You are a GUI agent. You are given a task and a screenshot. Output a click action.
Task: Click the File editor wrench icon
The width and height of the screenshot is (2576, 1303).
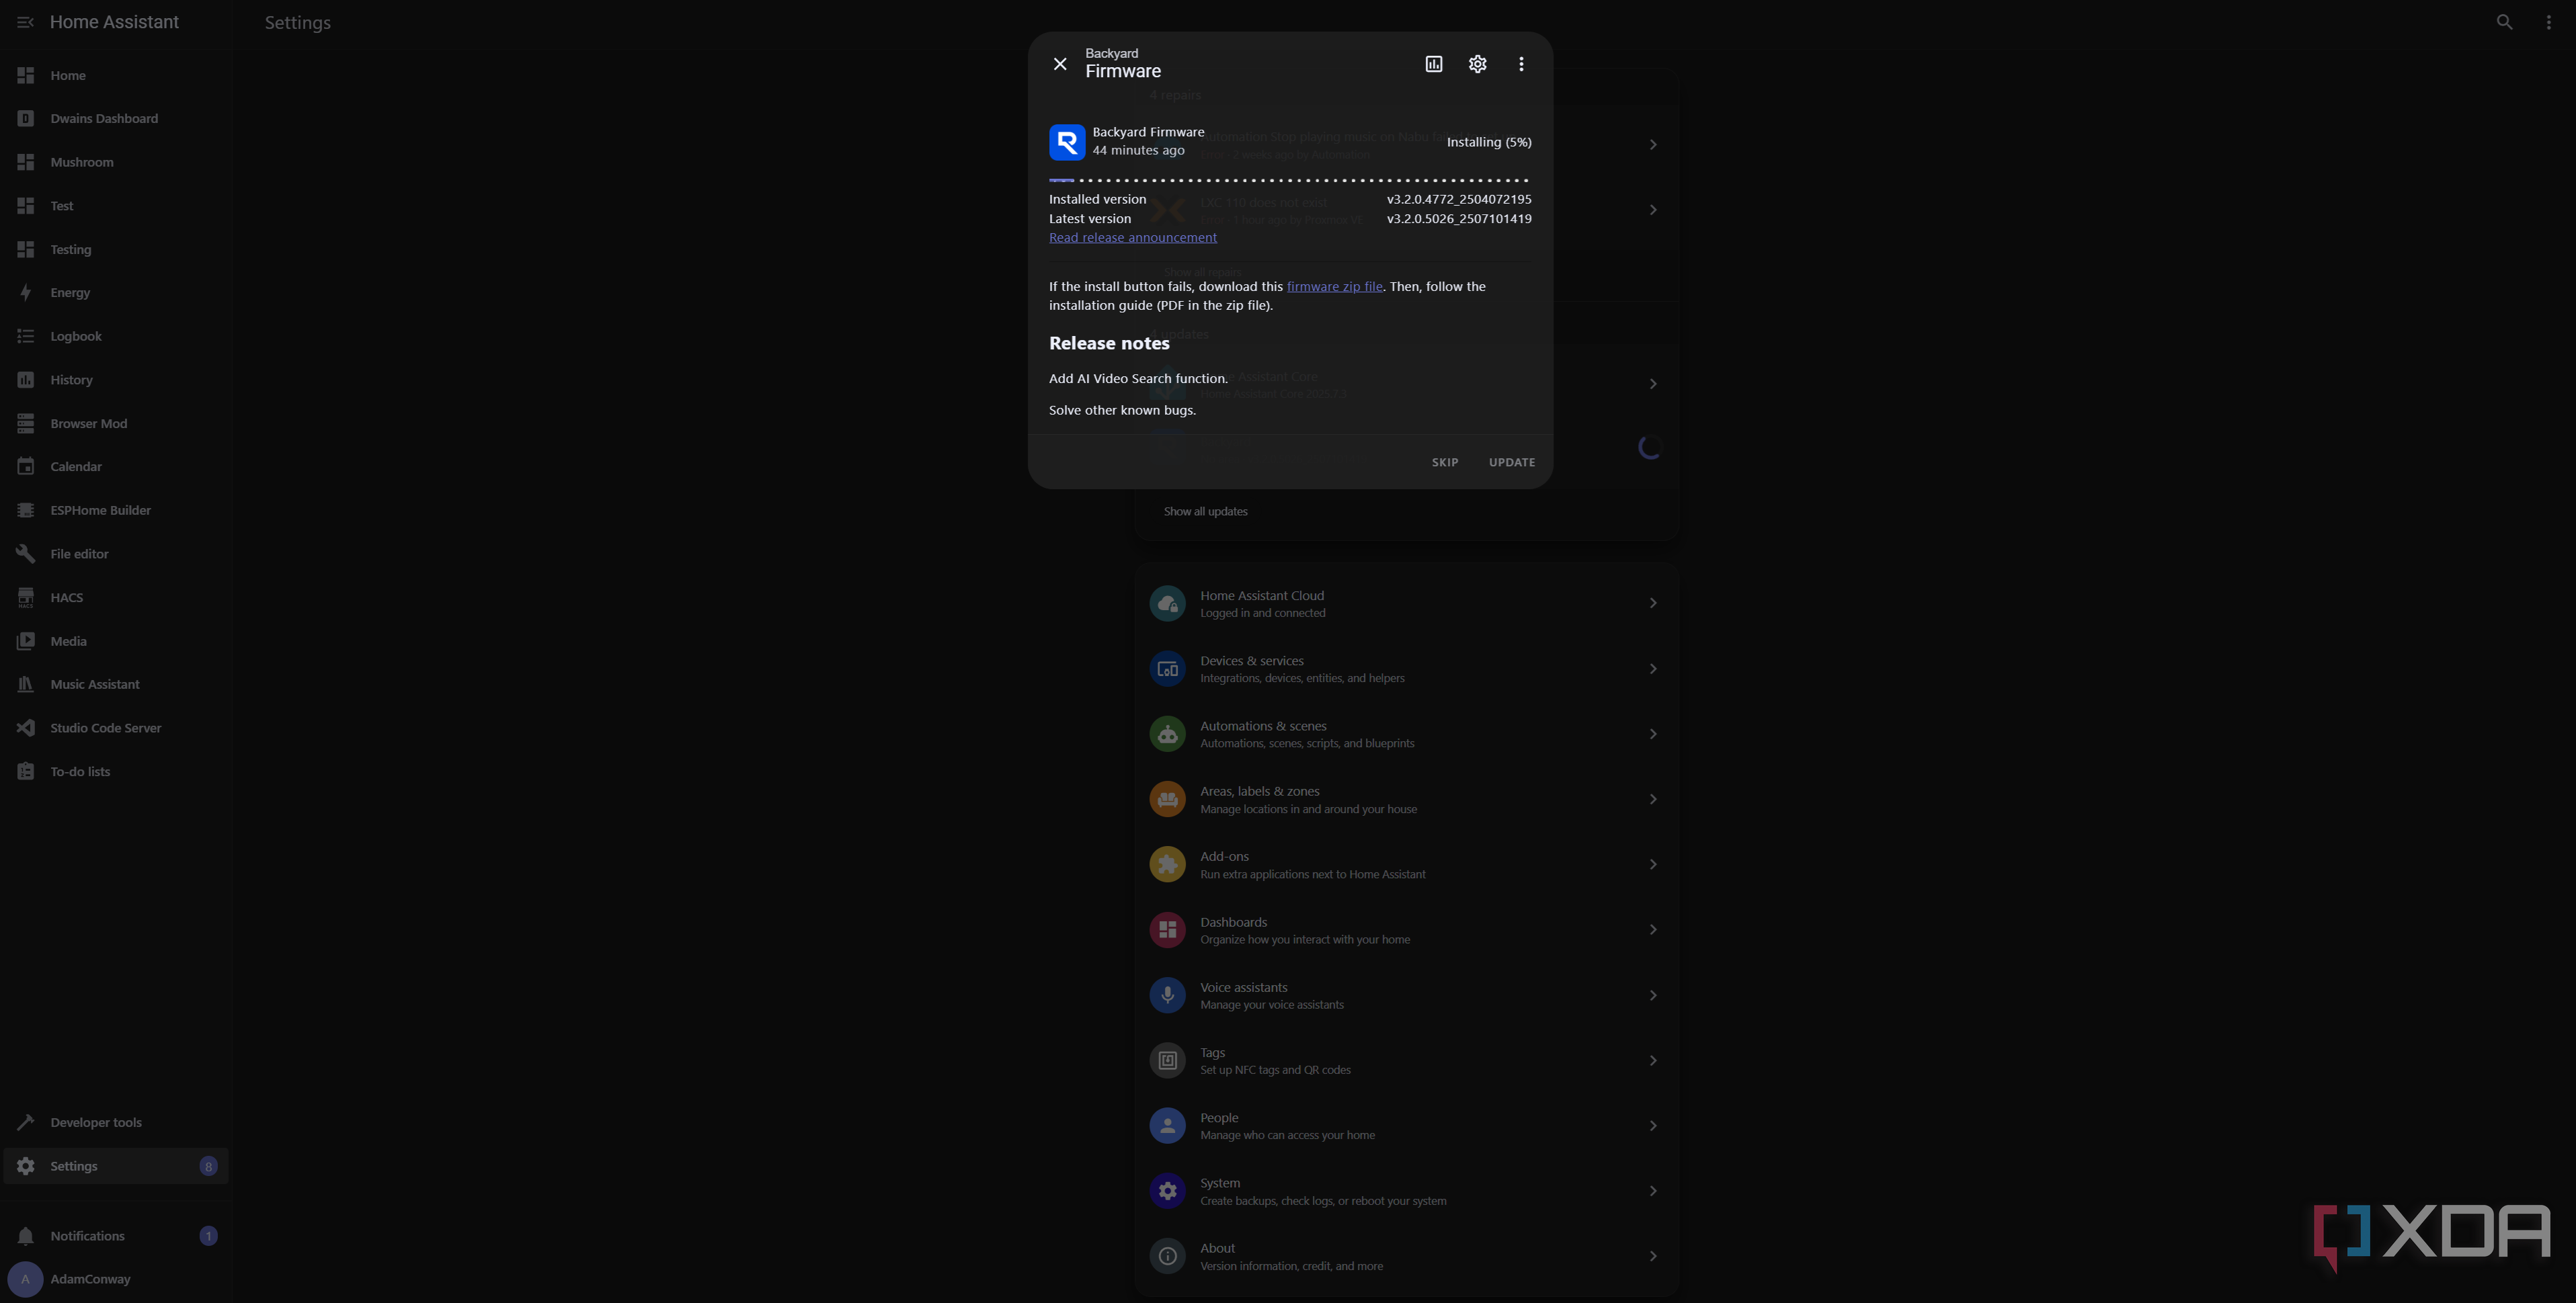pyautogui.click(x=26, y=554)
